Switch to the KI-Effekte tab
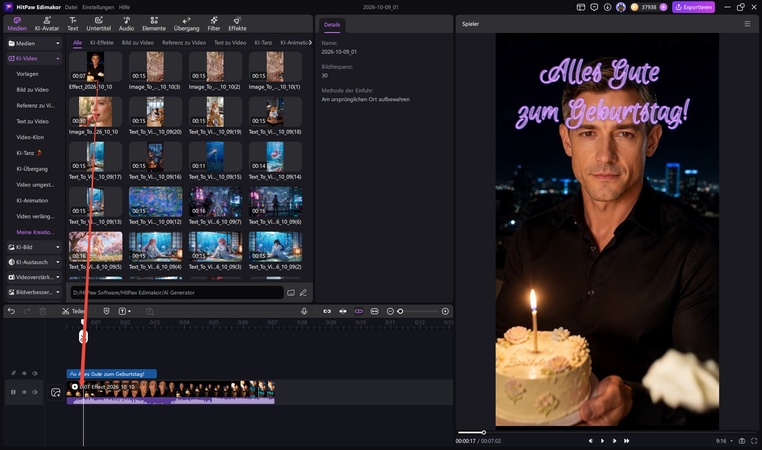Image resolution: width=762 pixels, height=450 pixels. click(102, 43)
